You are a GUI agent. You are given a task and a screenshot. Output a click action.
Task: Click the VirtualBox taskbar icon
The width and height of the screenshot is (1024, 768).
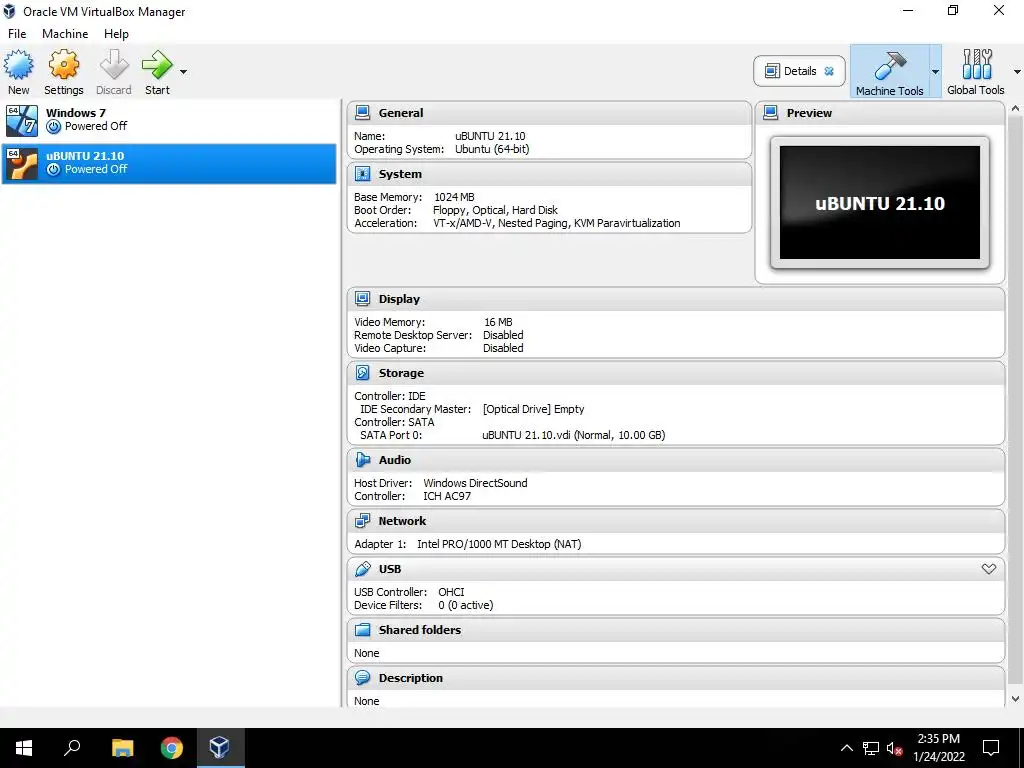[219, 748]
